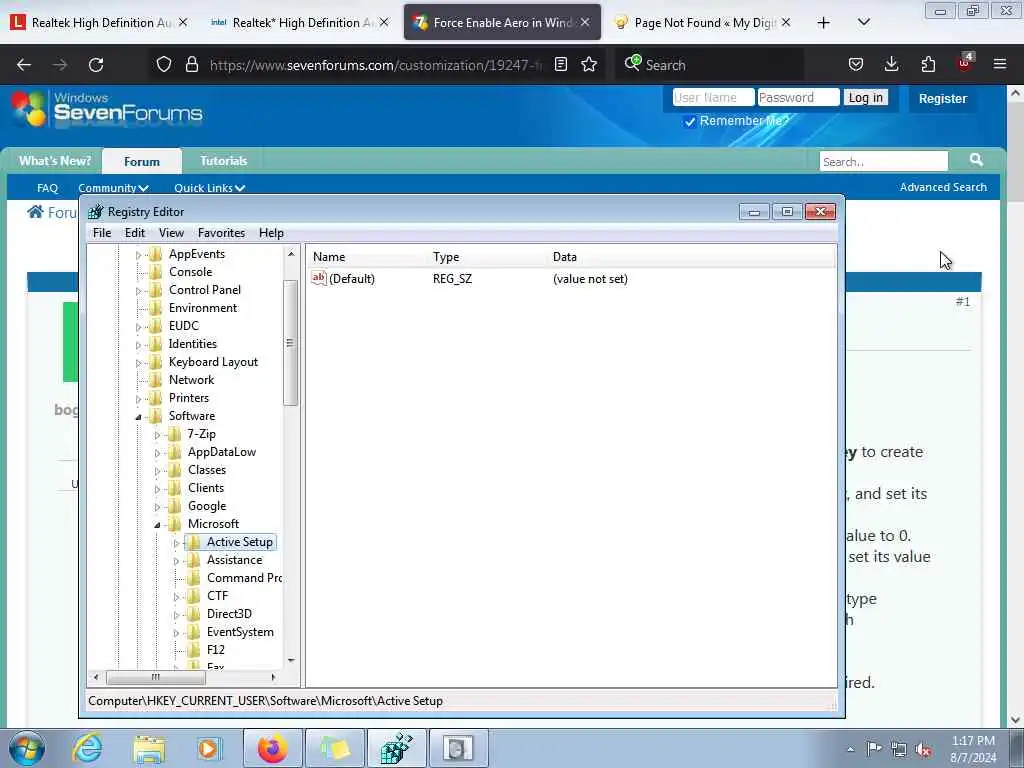This screenshot has width=1024, height=768.
Task: Click the Register button
Action: point(943,99)
